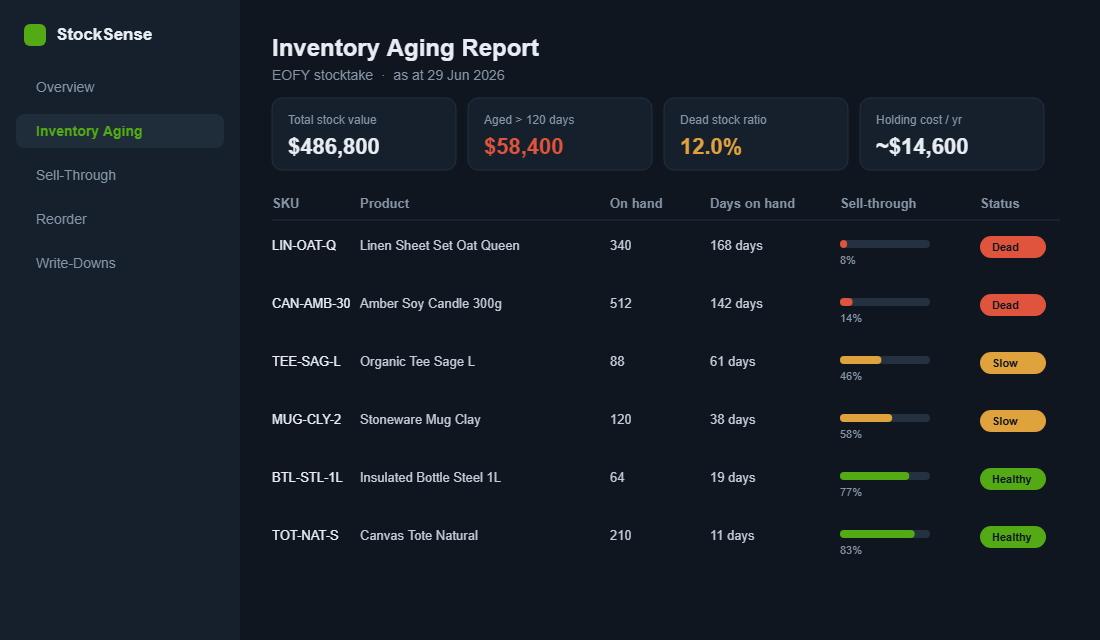Click the Dead badge for Linen Sheet Set

1012,247
